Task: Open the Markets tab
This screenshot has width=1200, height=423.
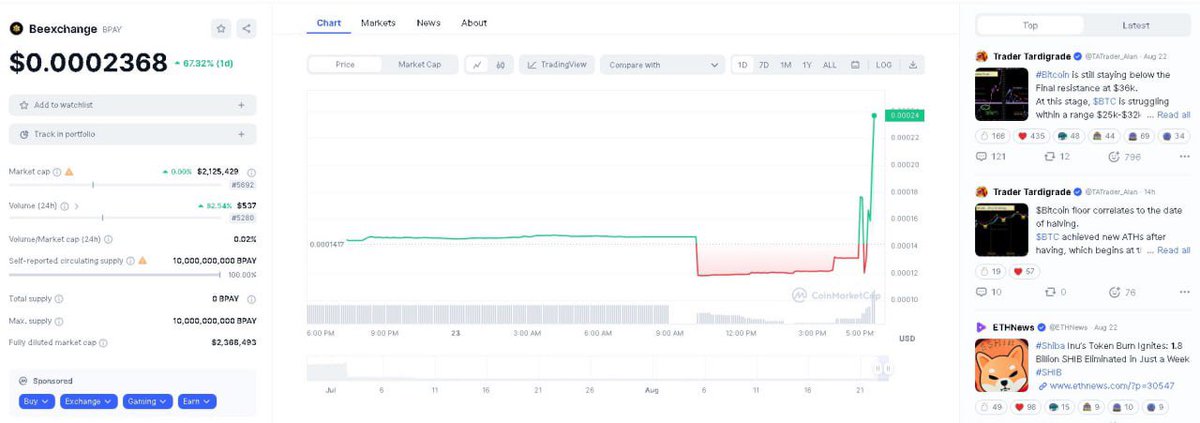Action: pos(378,22)
